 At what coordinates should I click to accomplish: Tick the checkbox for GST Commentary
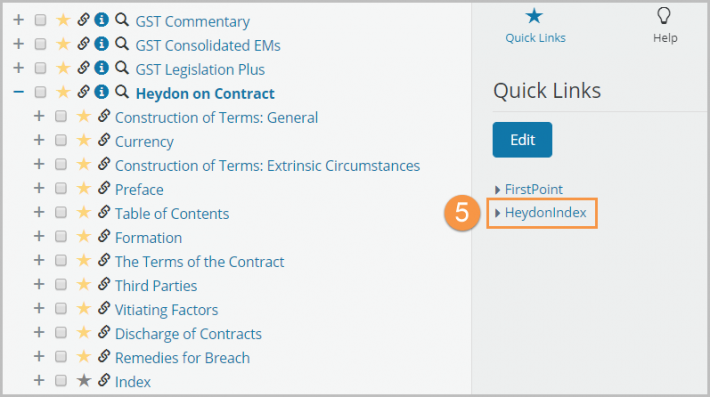[40, 20]
